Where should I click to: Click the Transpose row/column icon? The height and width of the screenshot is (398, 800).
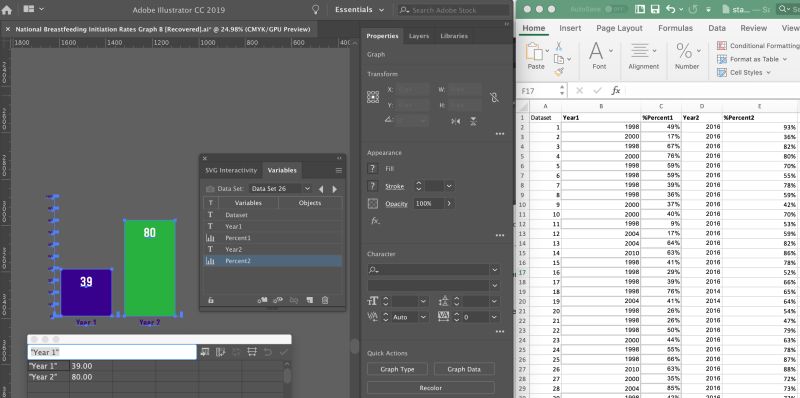tap(220, 352)
